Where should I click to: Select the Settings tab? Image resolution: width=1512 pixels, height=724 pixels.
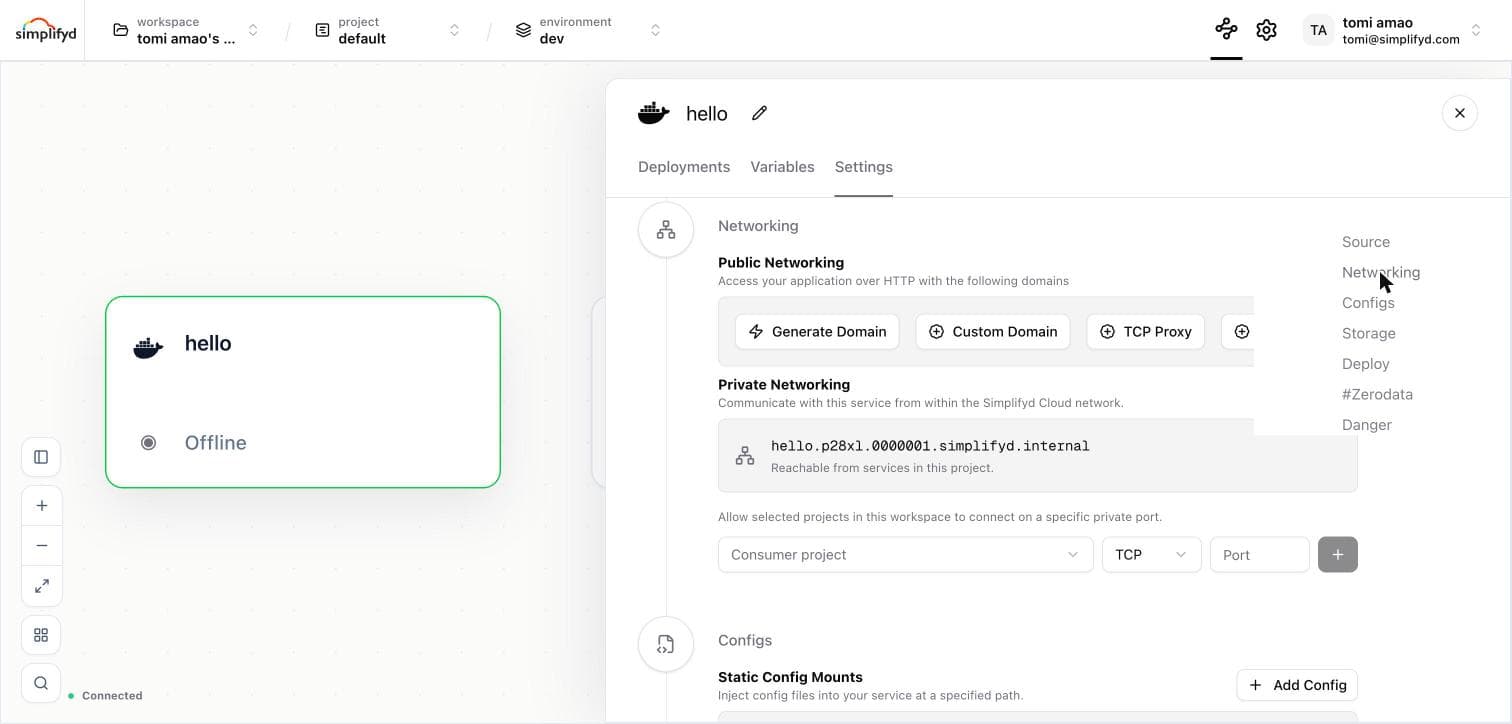coord(864,167)
